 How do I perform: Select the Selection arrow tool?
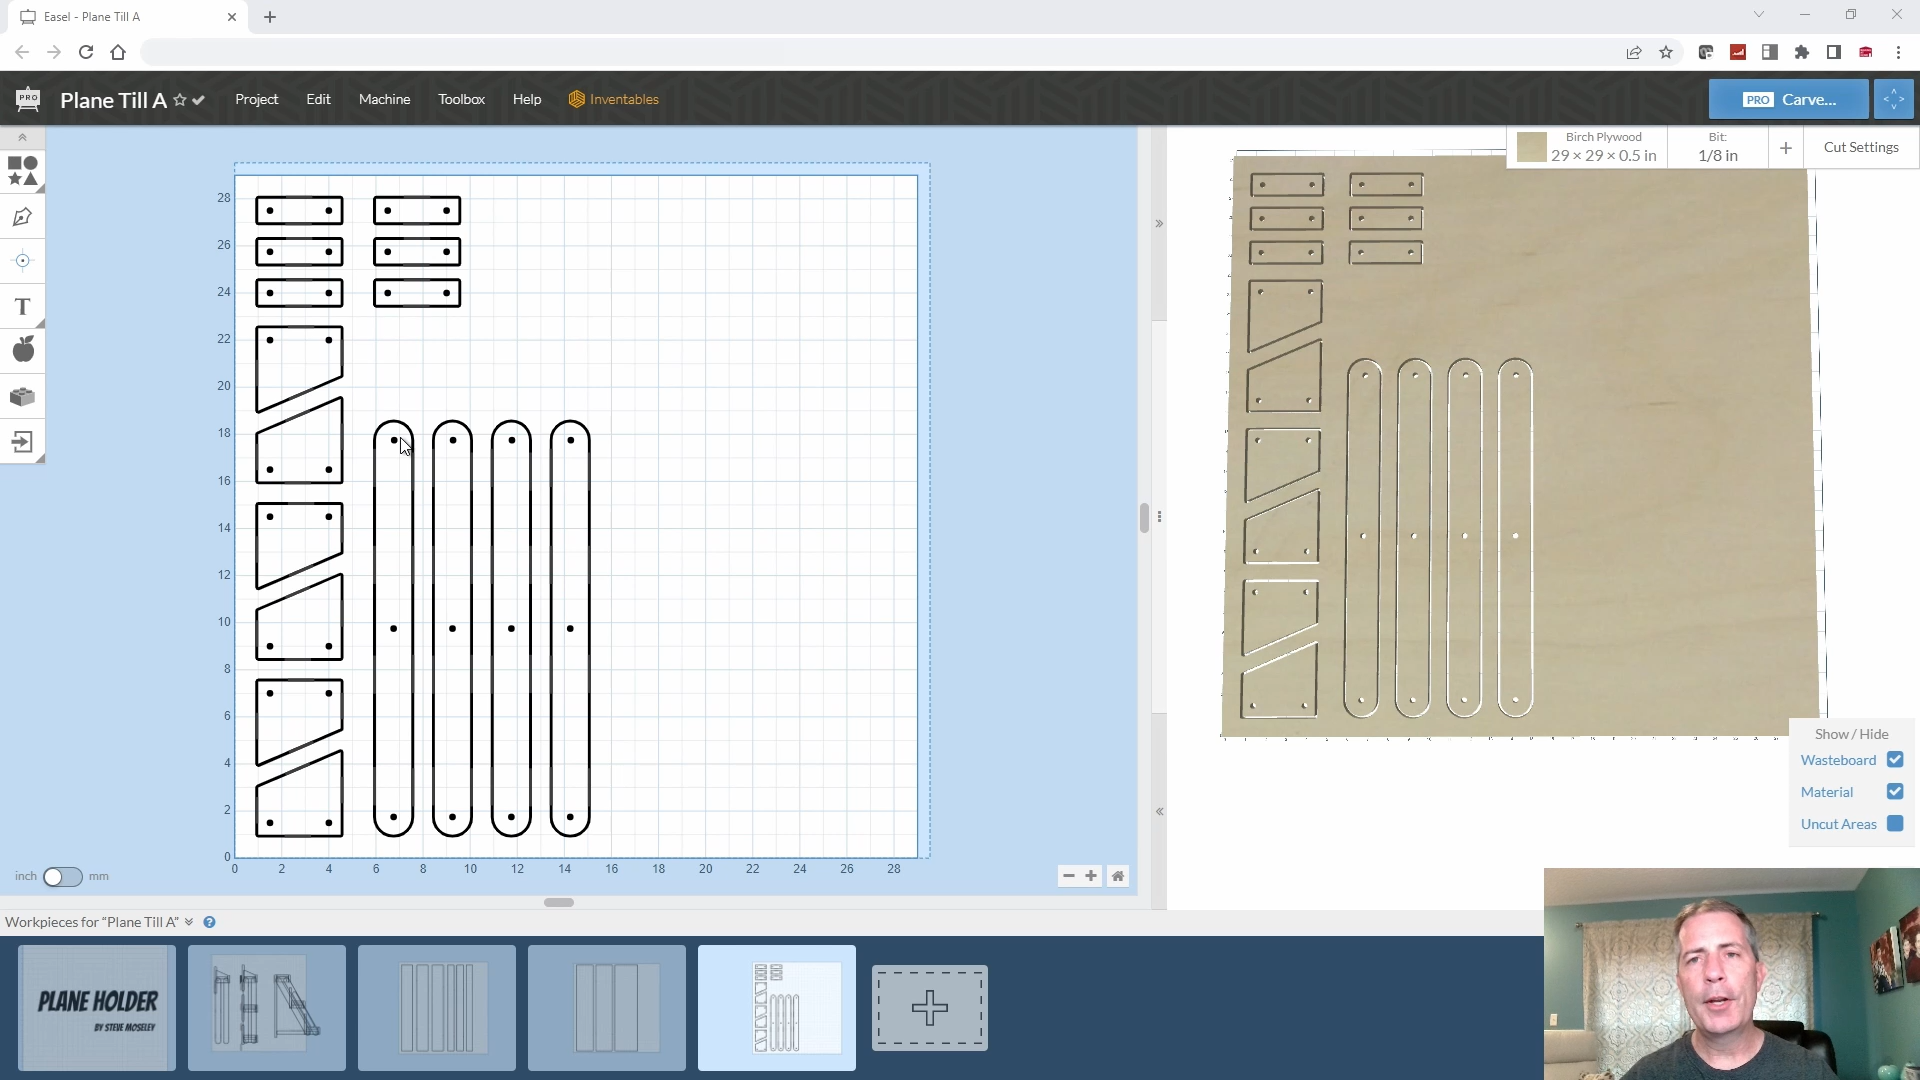pyautogui.click(x=22, y=137)
